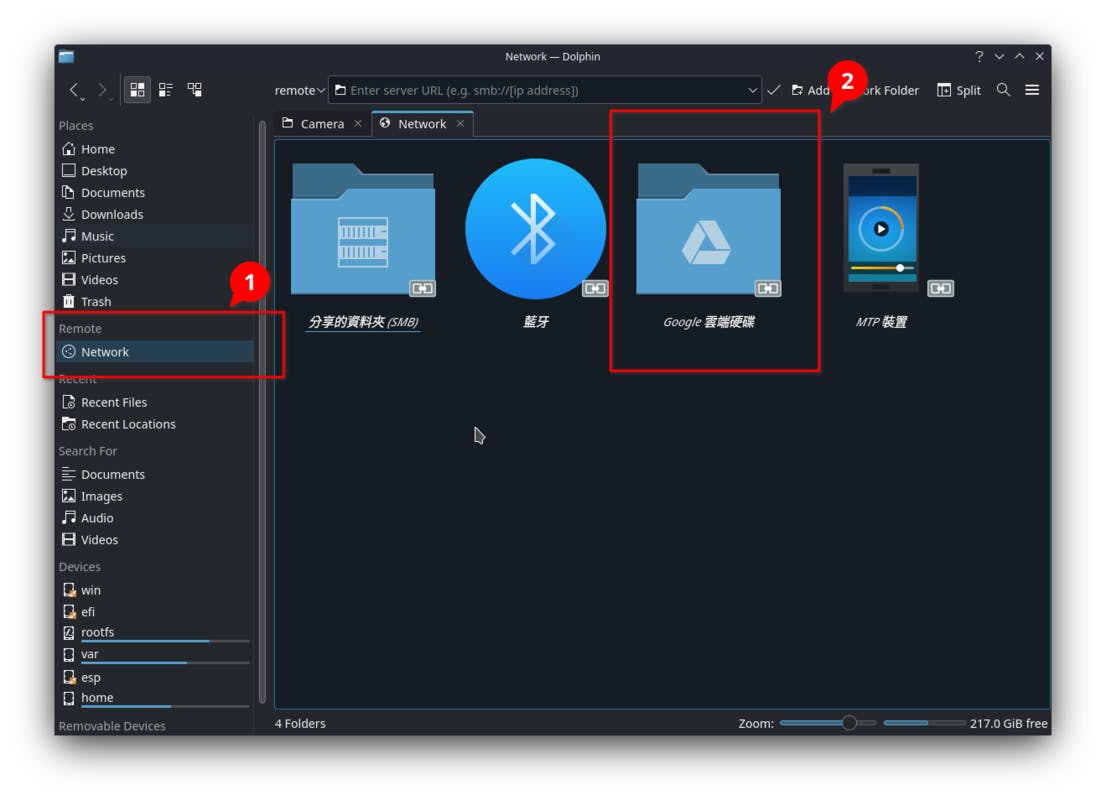Open the Bluetooth (藍牙) network icon
Screen dimensions: 1106x800
coord(535,229)
